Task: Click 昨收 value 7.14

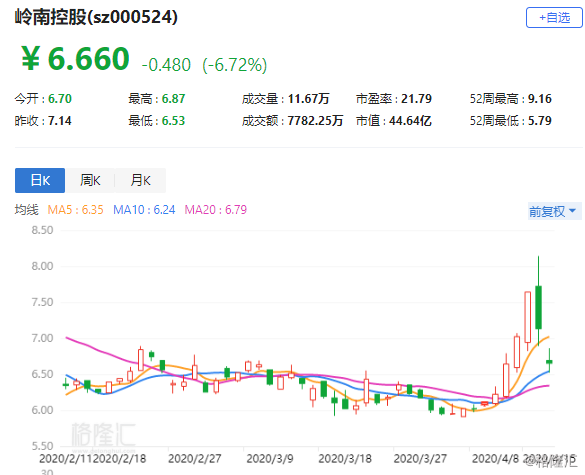Action: click(x=60, y=121)
